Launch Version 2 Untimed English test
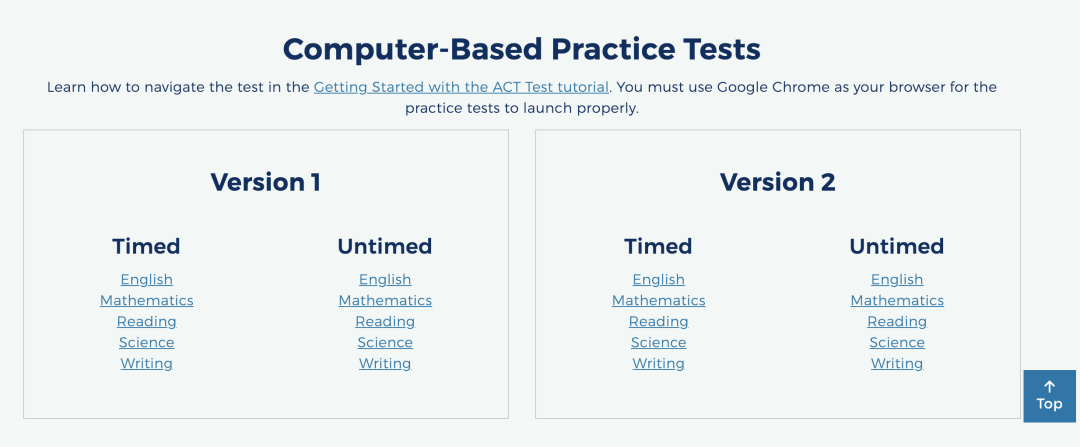This screenshot has height=447, width=1080. point(897,280)
